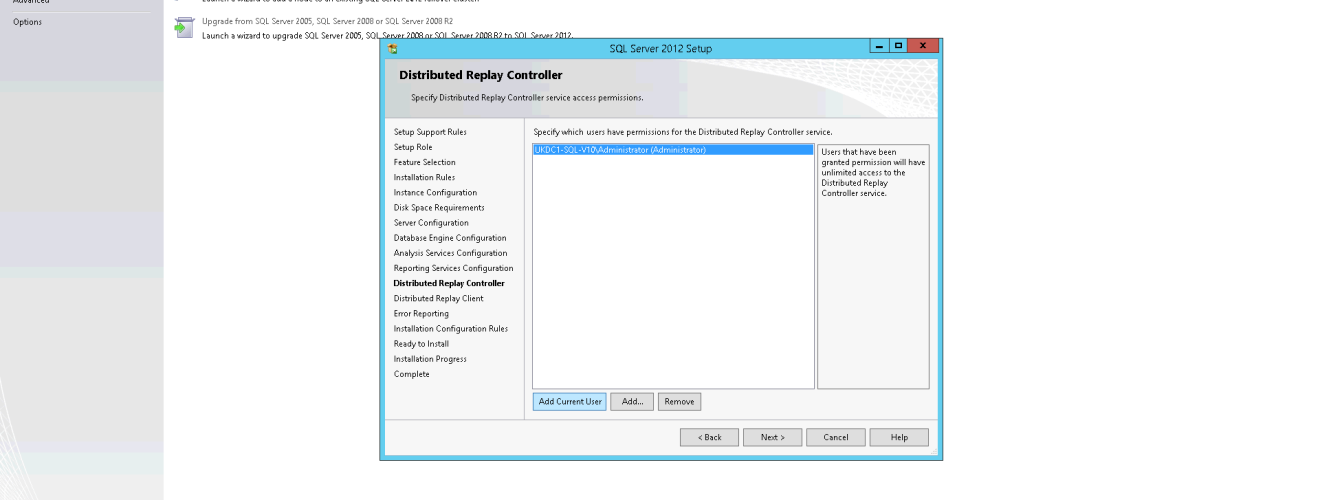This screenshot has width=1320, height=500.
Task: Click the Instance Configuration step
Action: coord(435,192)
